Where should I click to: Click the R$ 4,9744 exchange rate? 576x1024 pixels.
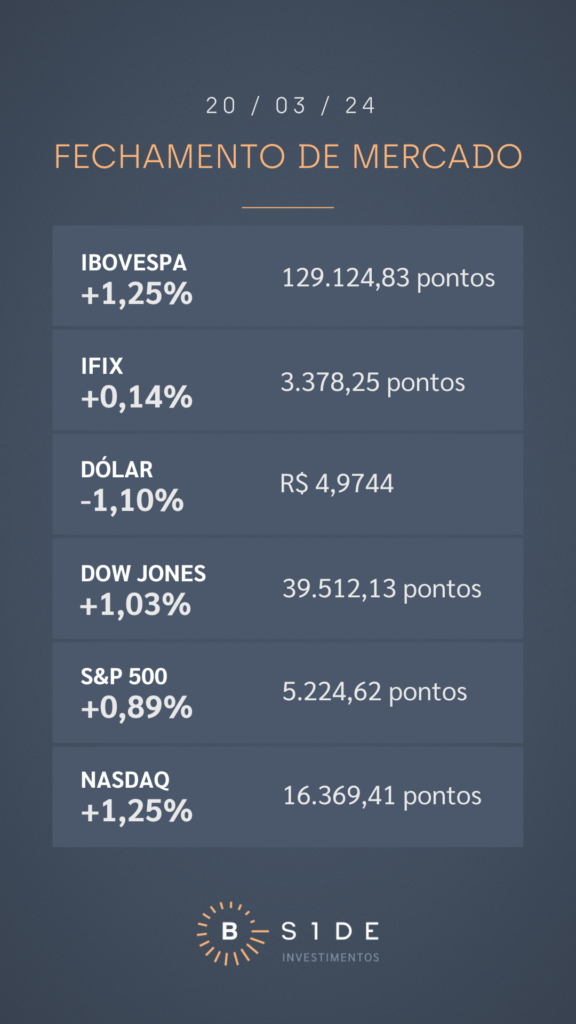(337, 485)
